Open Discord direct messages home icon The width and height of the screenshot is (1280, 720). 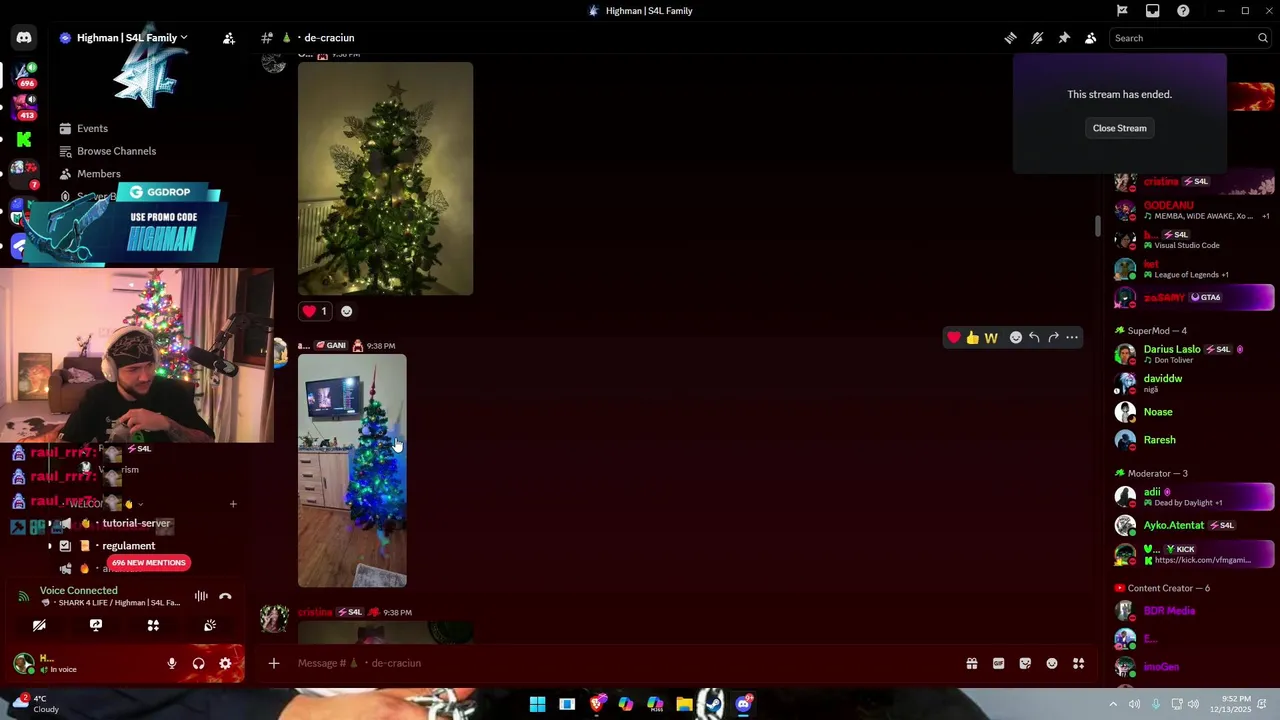[x=24, y=38]
